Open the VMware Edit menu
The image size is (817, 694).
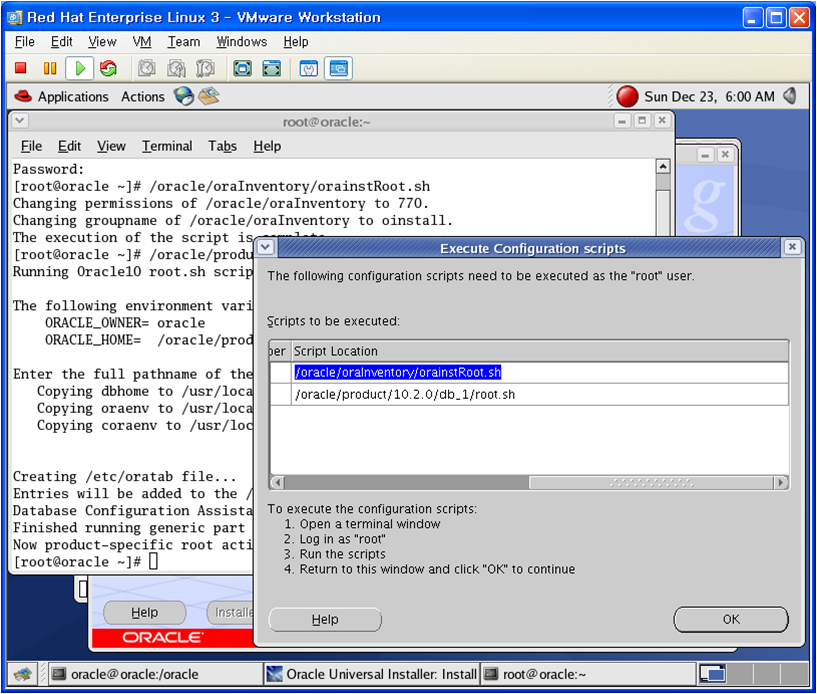pyautogui.click(x=61, y=42)
